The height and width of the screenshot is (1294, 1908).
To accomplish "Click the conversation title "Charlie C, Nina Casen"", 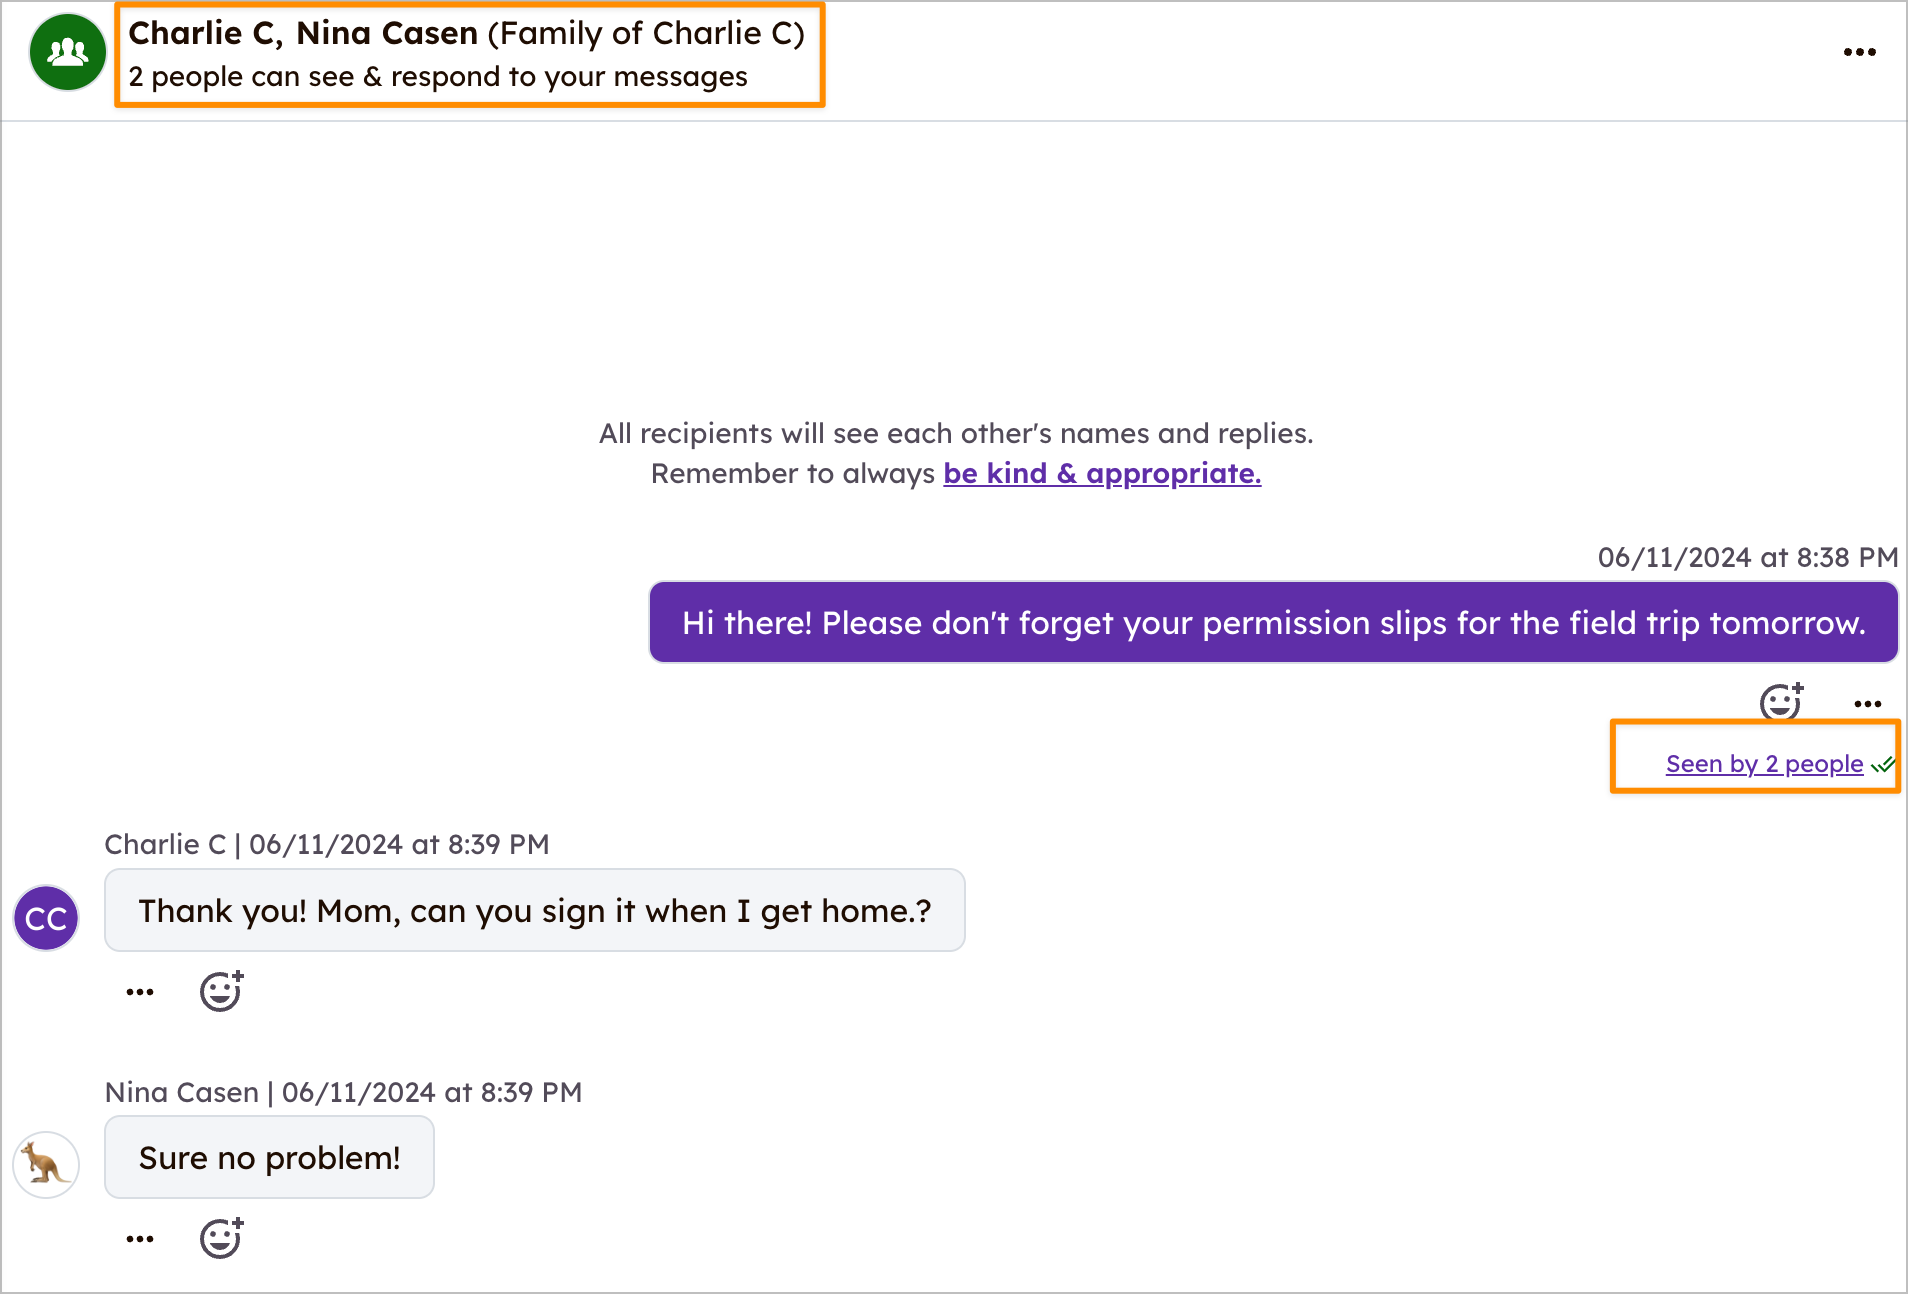I will click(x=303, y=33).
